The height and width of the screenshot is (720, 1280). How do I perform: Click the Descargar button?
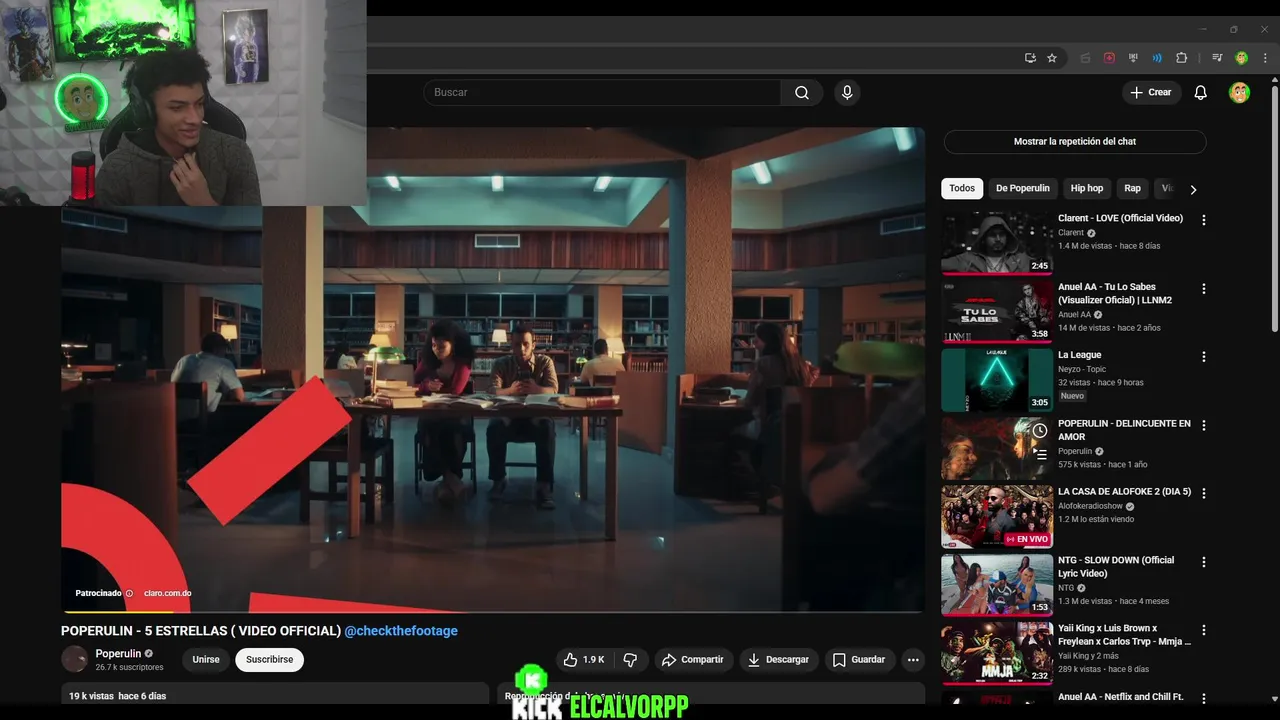coord(779,660)
